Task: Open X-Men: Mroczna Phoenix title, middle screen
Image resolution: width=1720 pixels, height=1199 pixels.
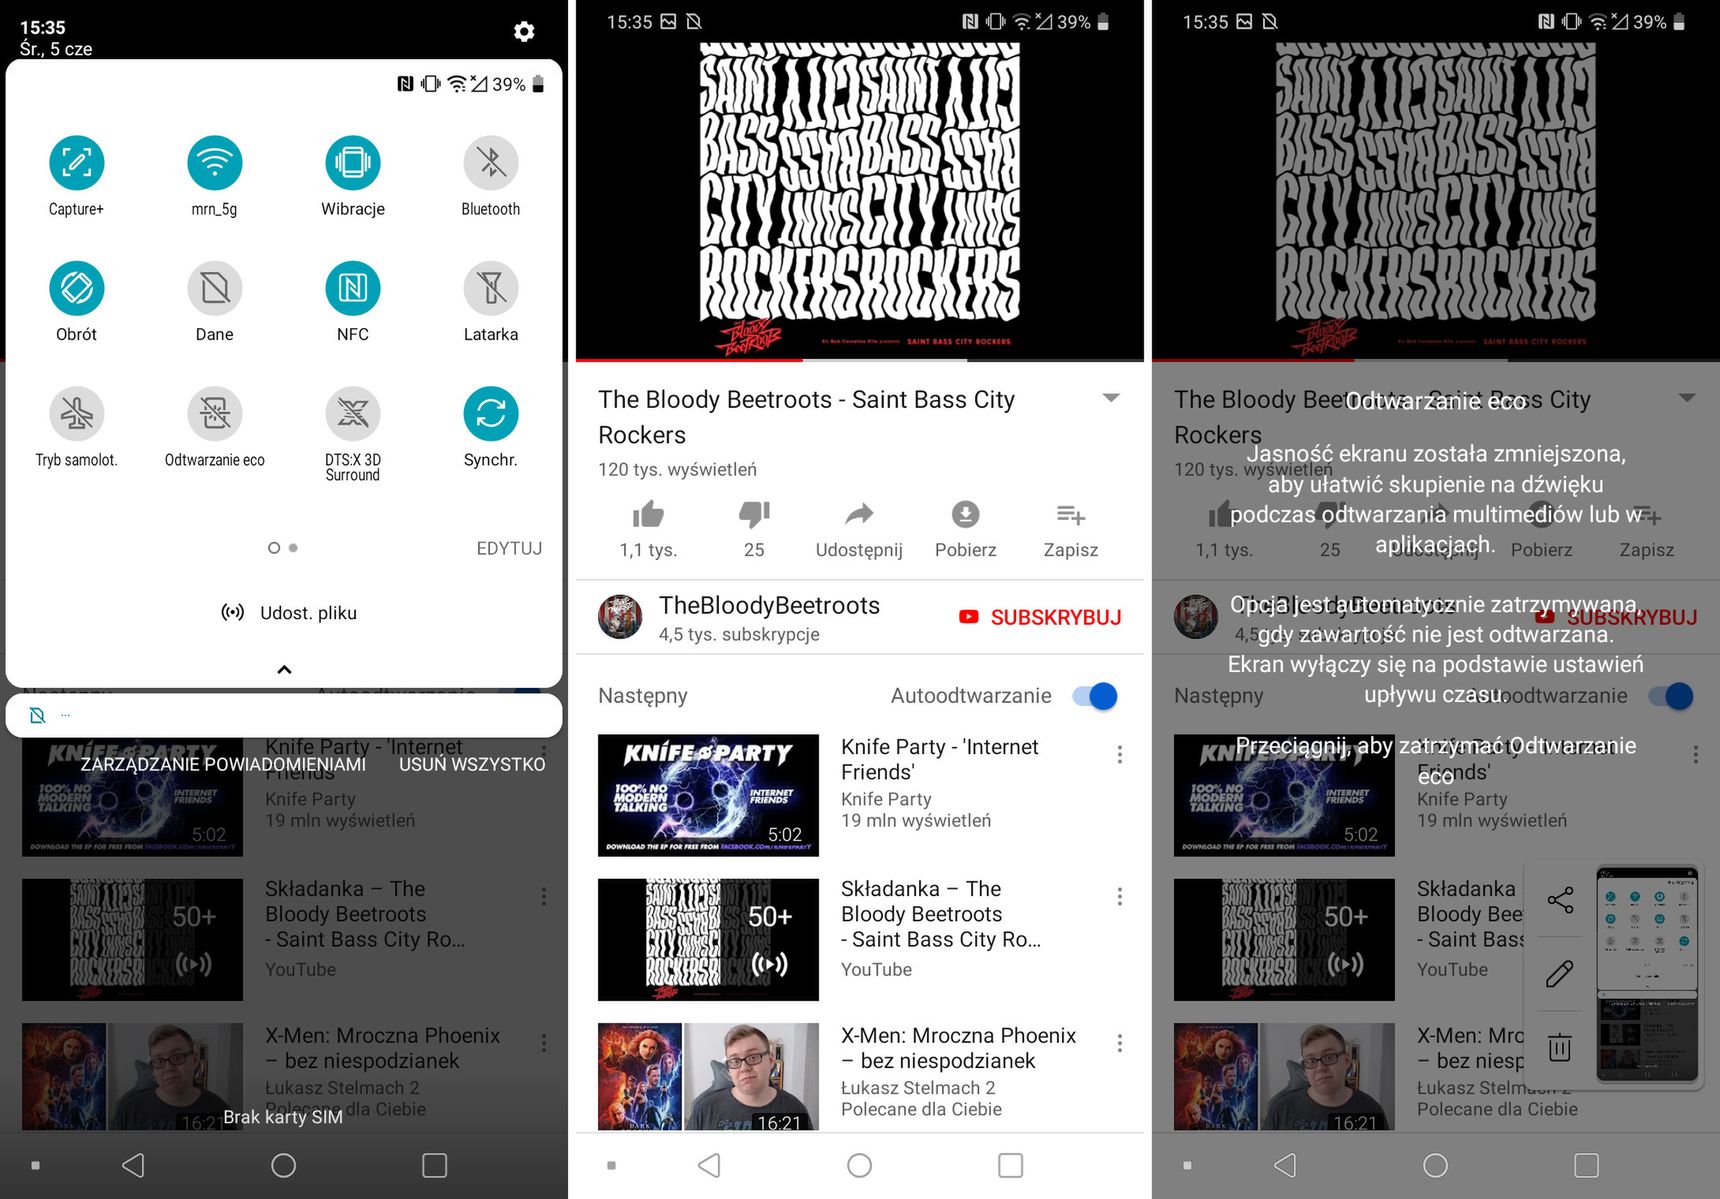Action: [x=958, y=1048]
